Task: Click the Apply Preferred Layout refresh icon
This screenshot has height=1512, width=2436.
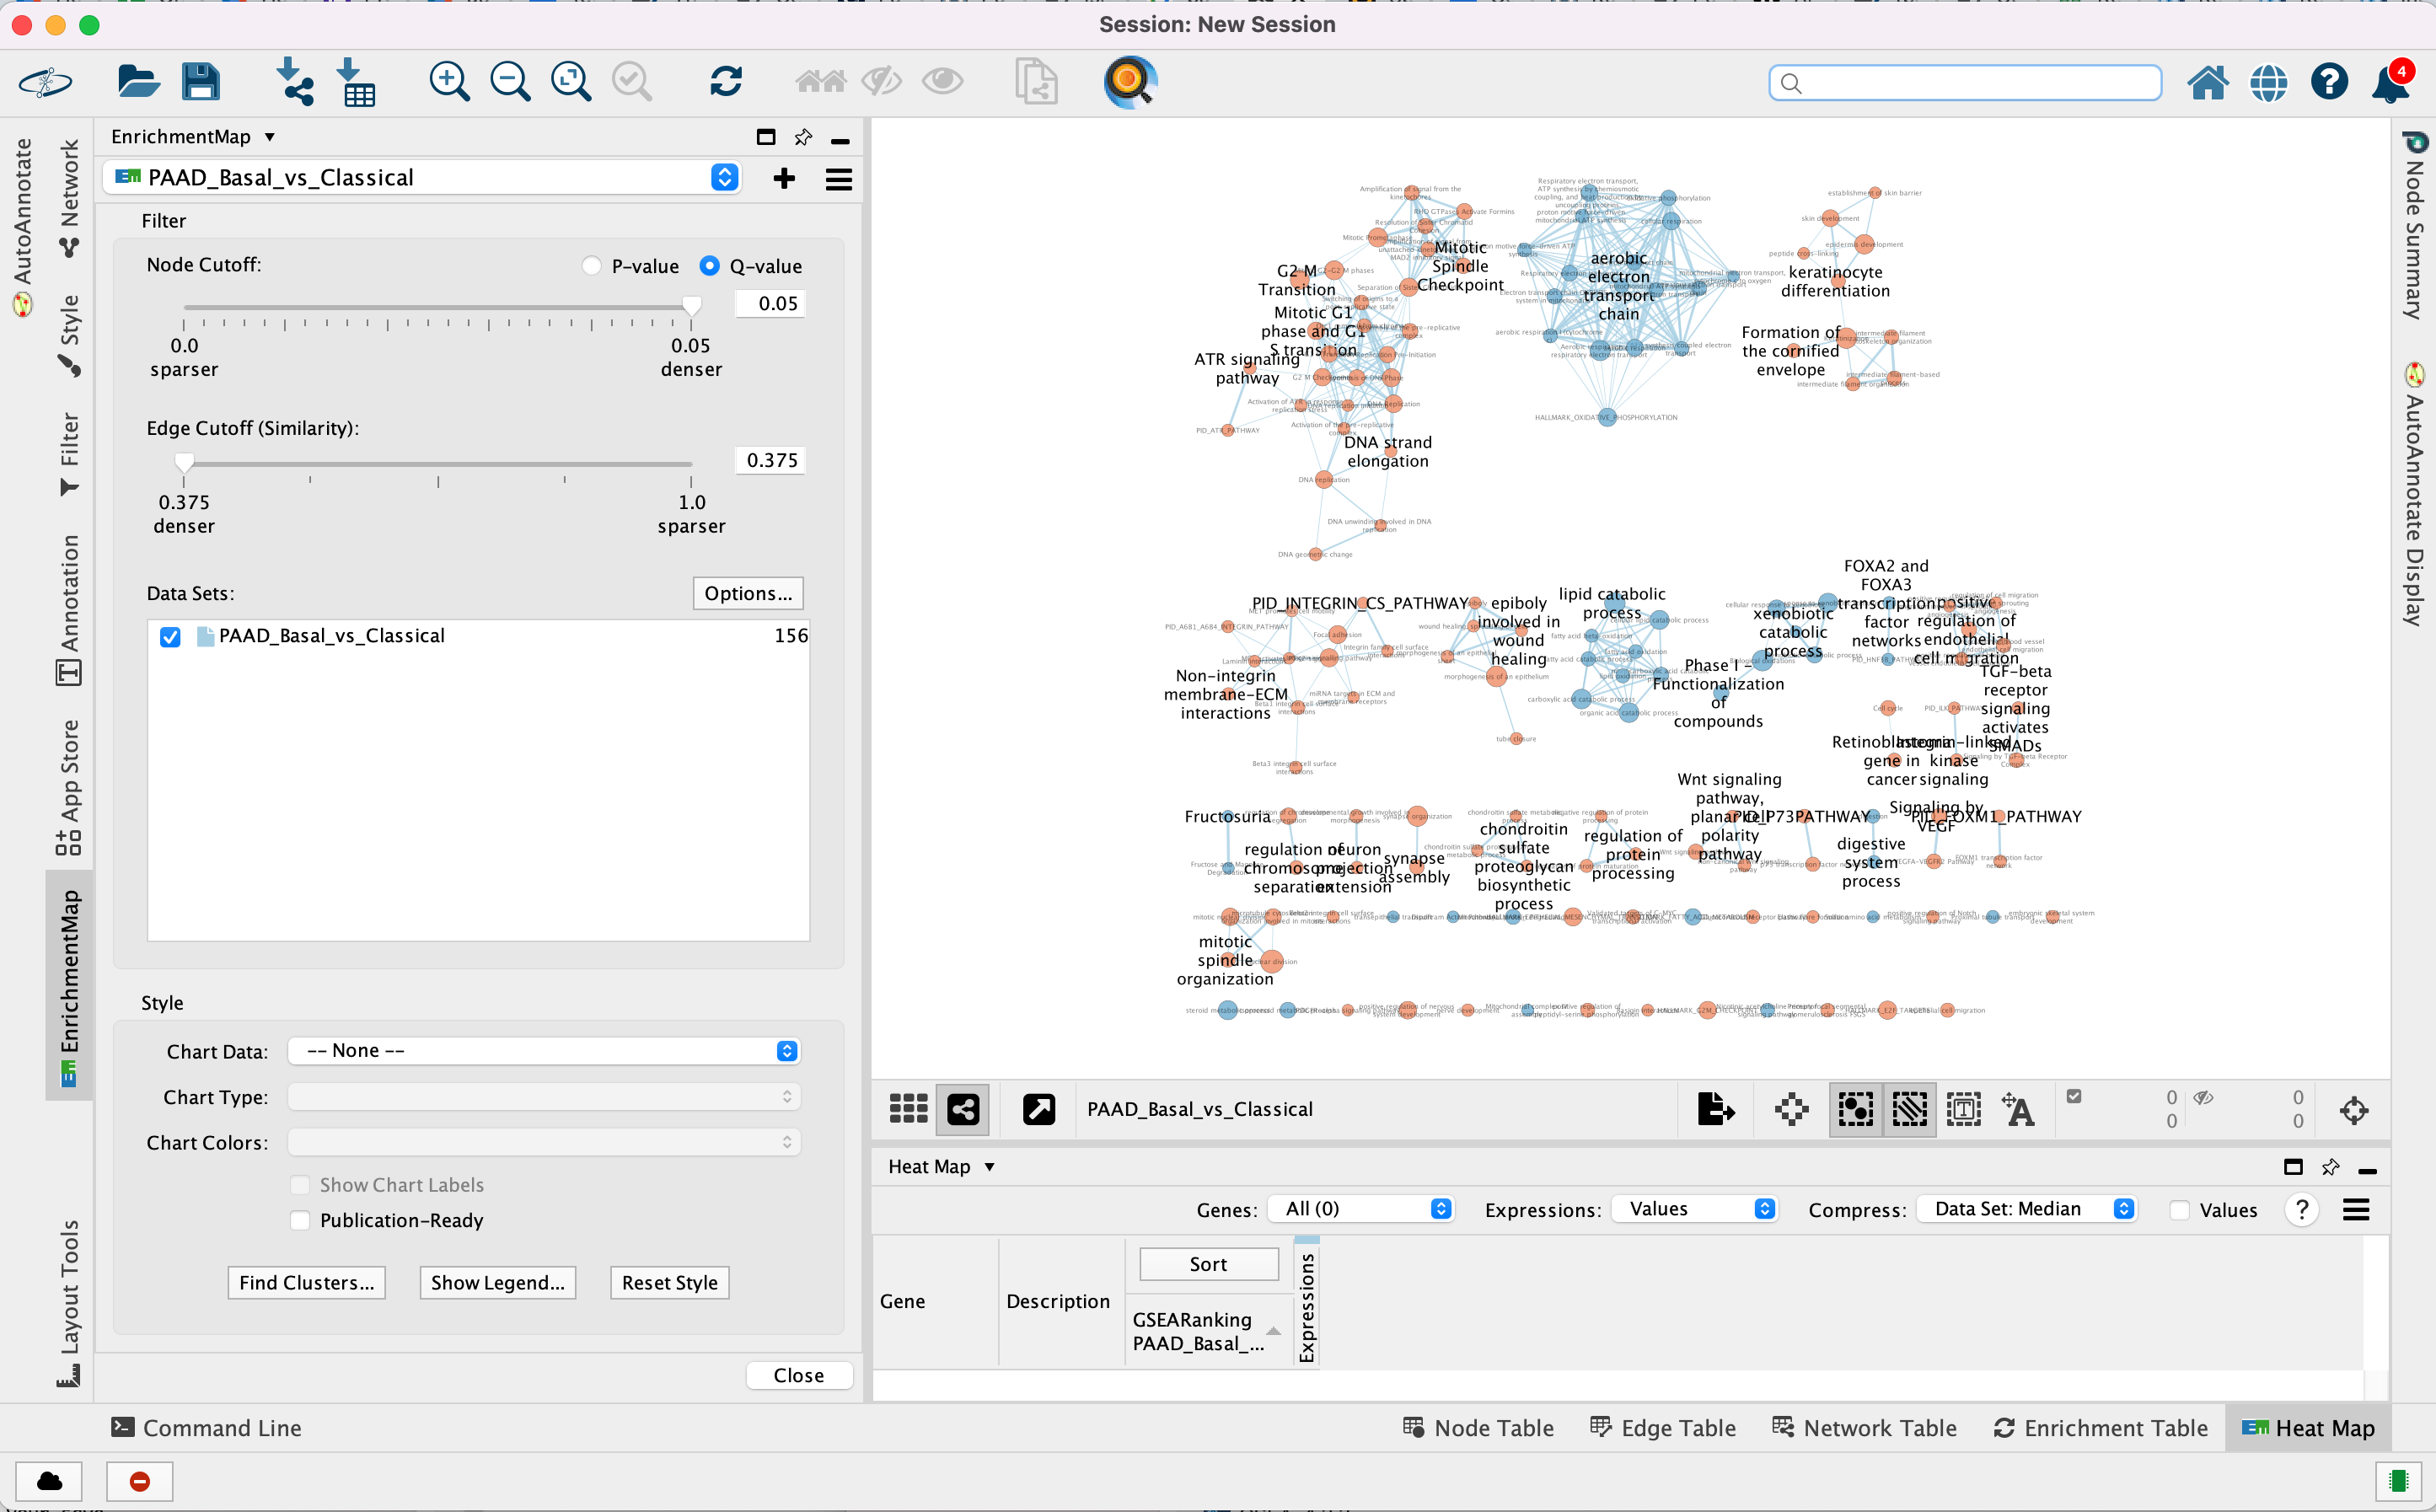Action: [x=725, y=82]
